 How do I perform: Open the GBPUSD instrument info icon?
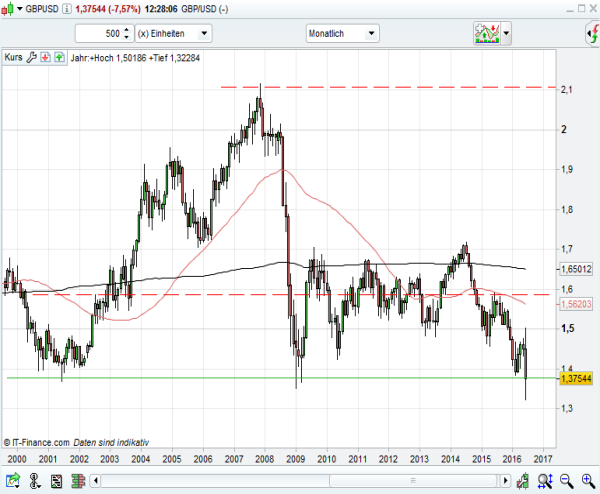tap(67, 9)
